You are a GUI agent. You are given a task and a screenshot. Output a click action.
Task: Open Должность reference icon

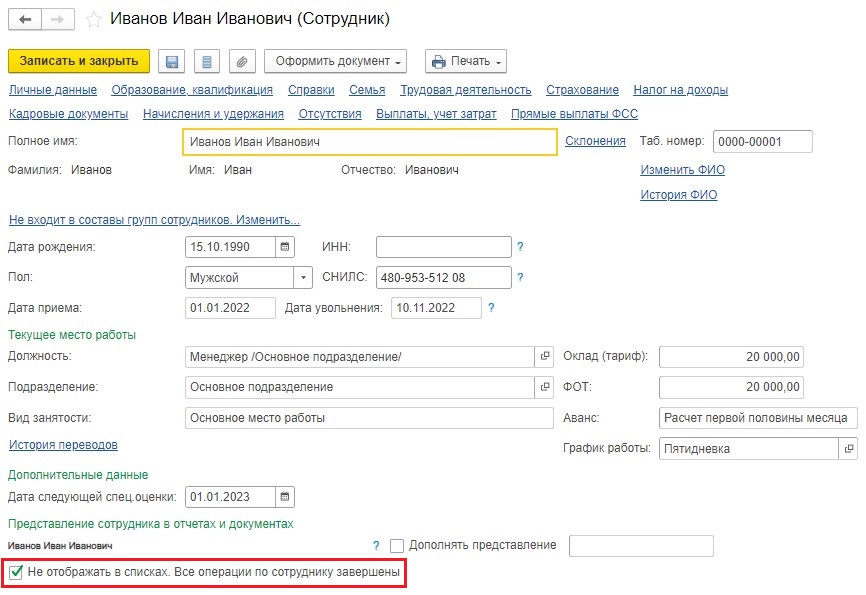[545, 356]
